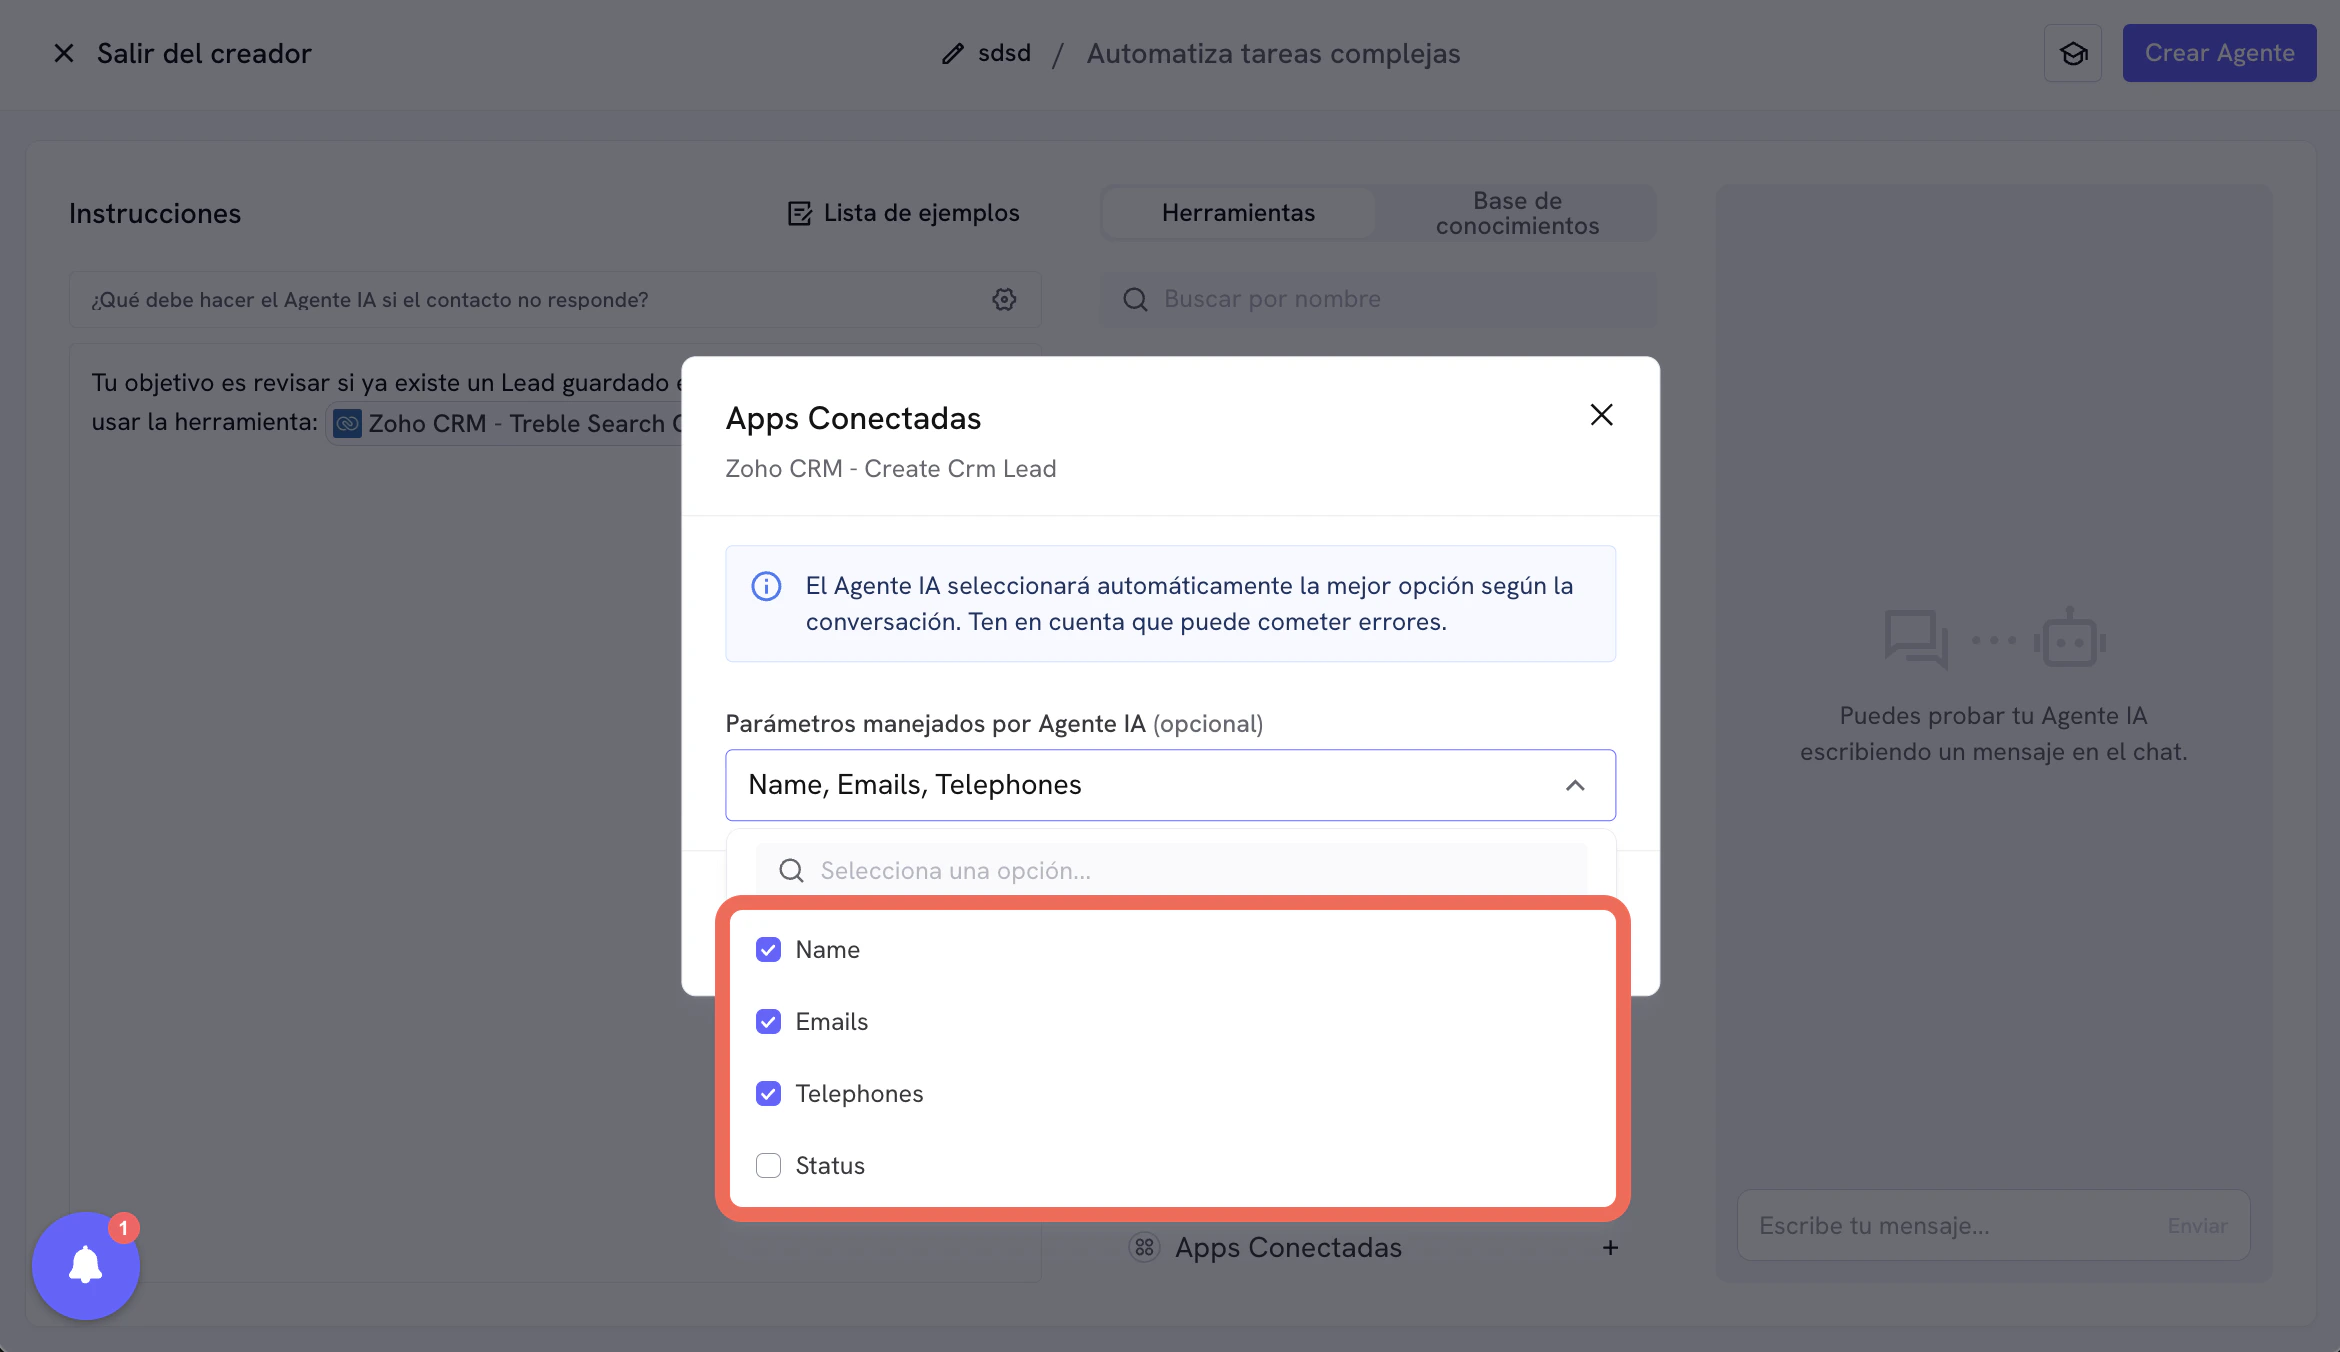Close the Apps Conectadas dialog
The height and width of the screenshot is (1352, 2340).
click(x=1601, y=415)
